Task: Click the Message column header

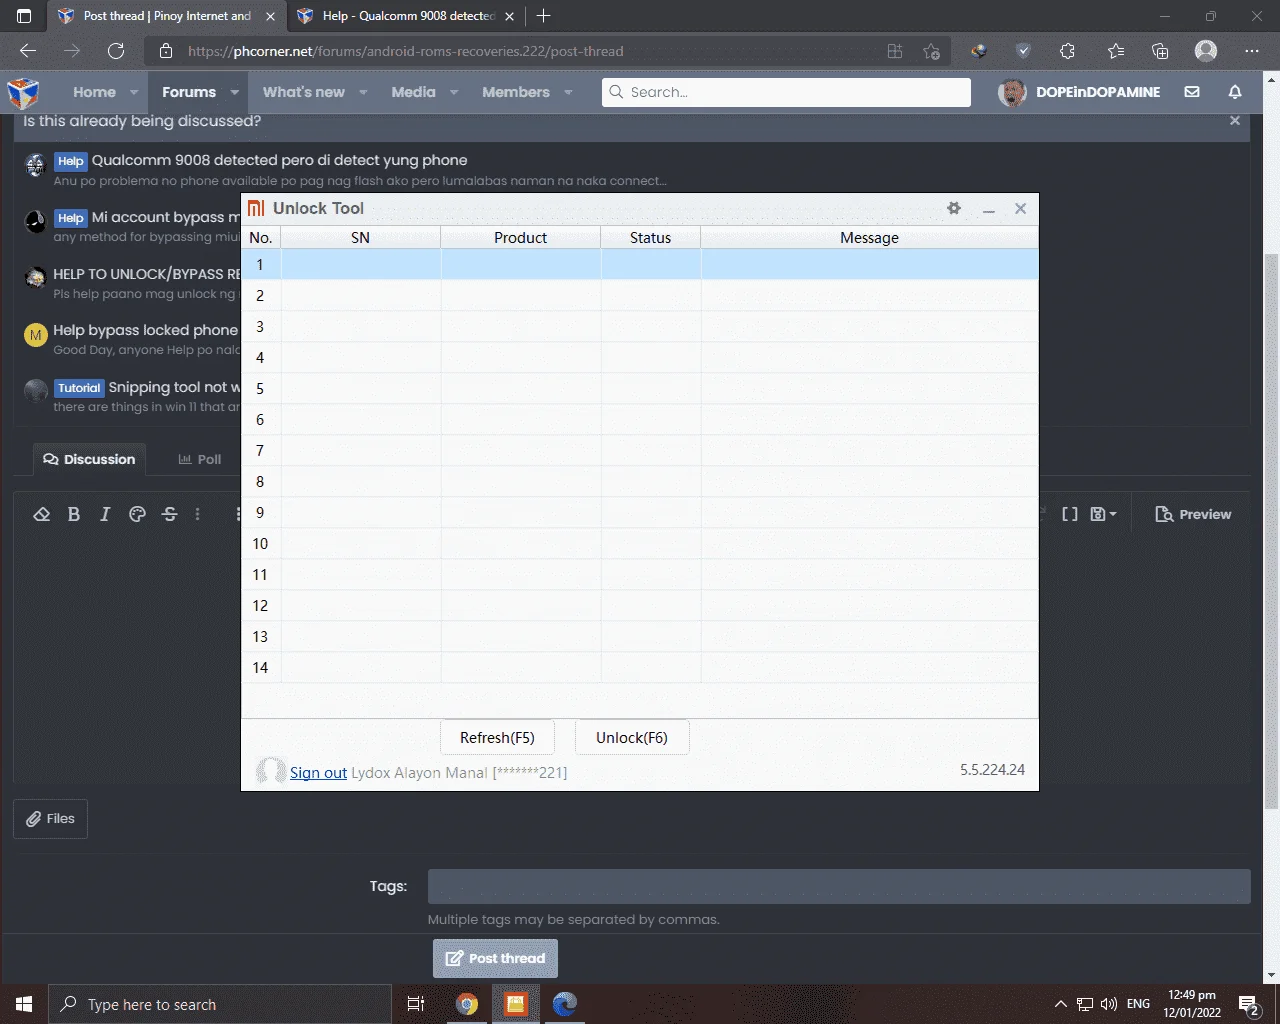Action: (x=869, y=237)
